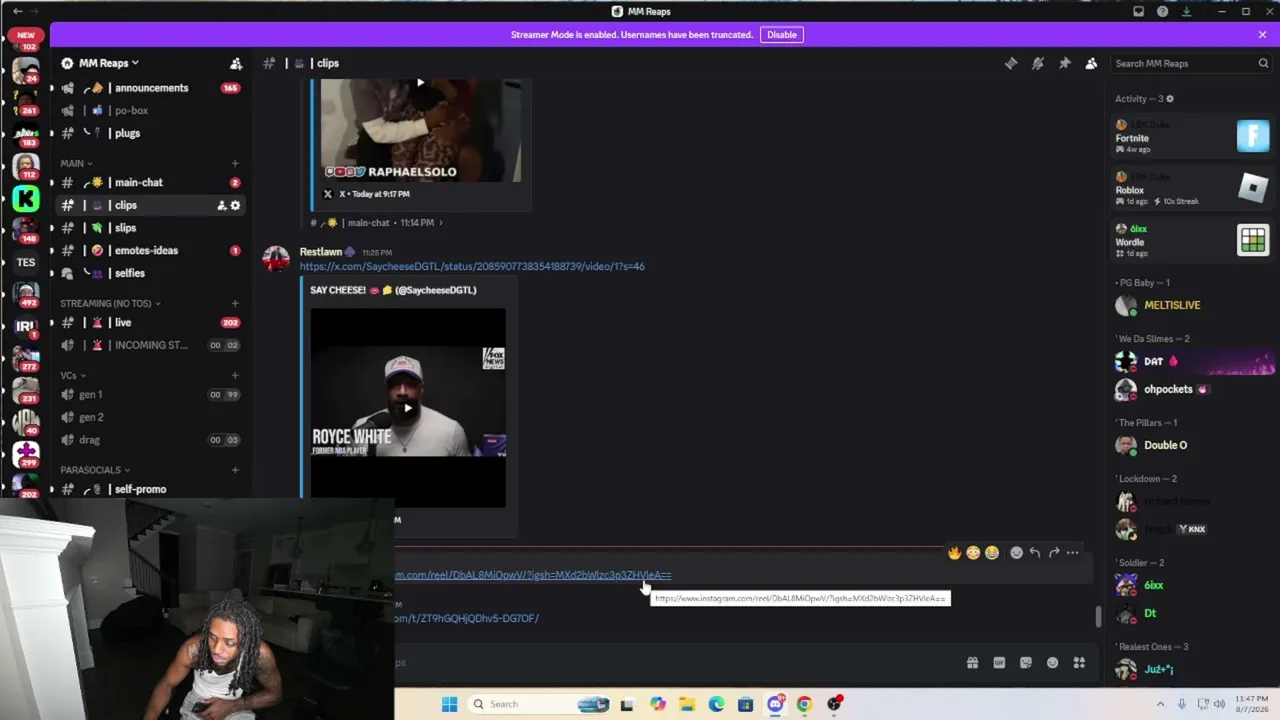Go back with the title bar arrow

coord(17,11)
